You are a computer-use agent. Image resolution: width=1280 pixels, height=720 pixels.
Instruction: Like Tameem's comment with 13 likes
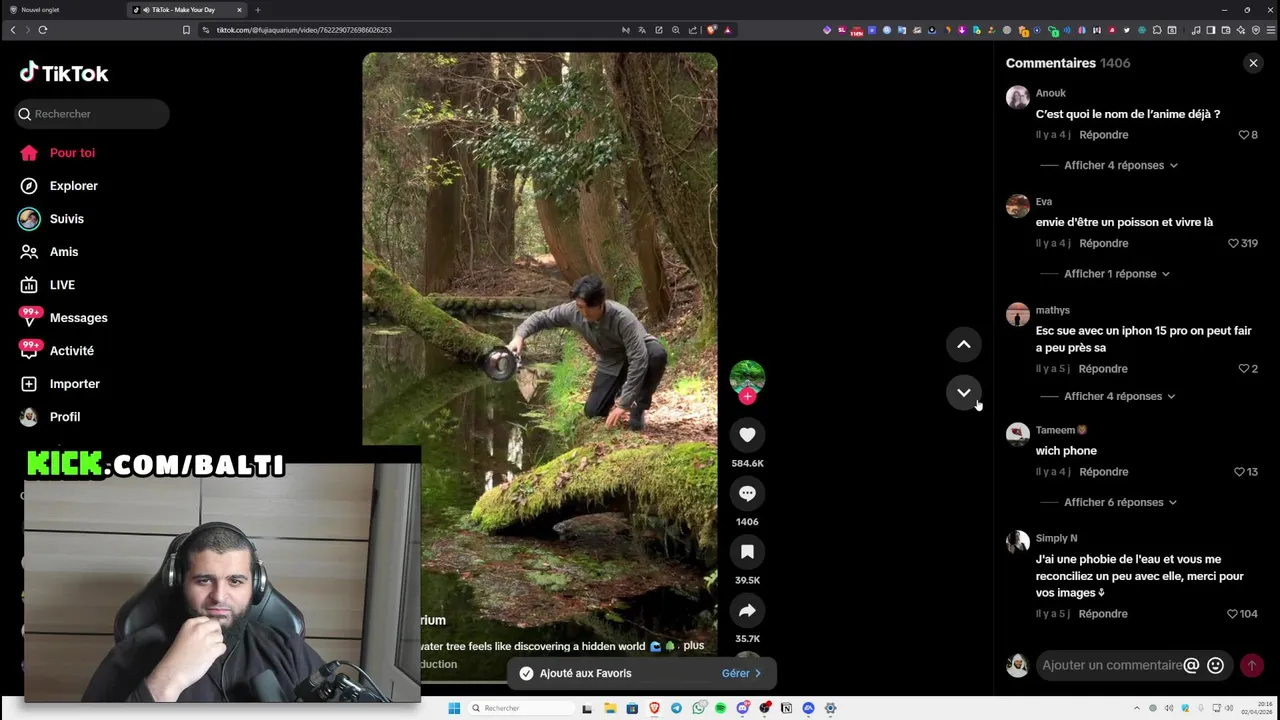[x=1239, y=472]
